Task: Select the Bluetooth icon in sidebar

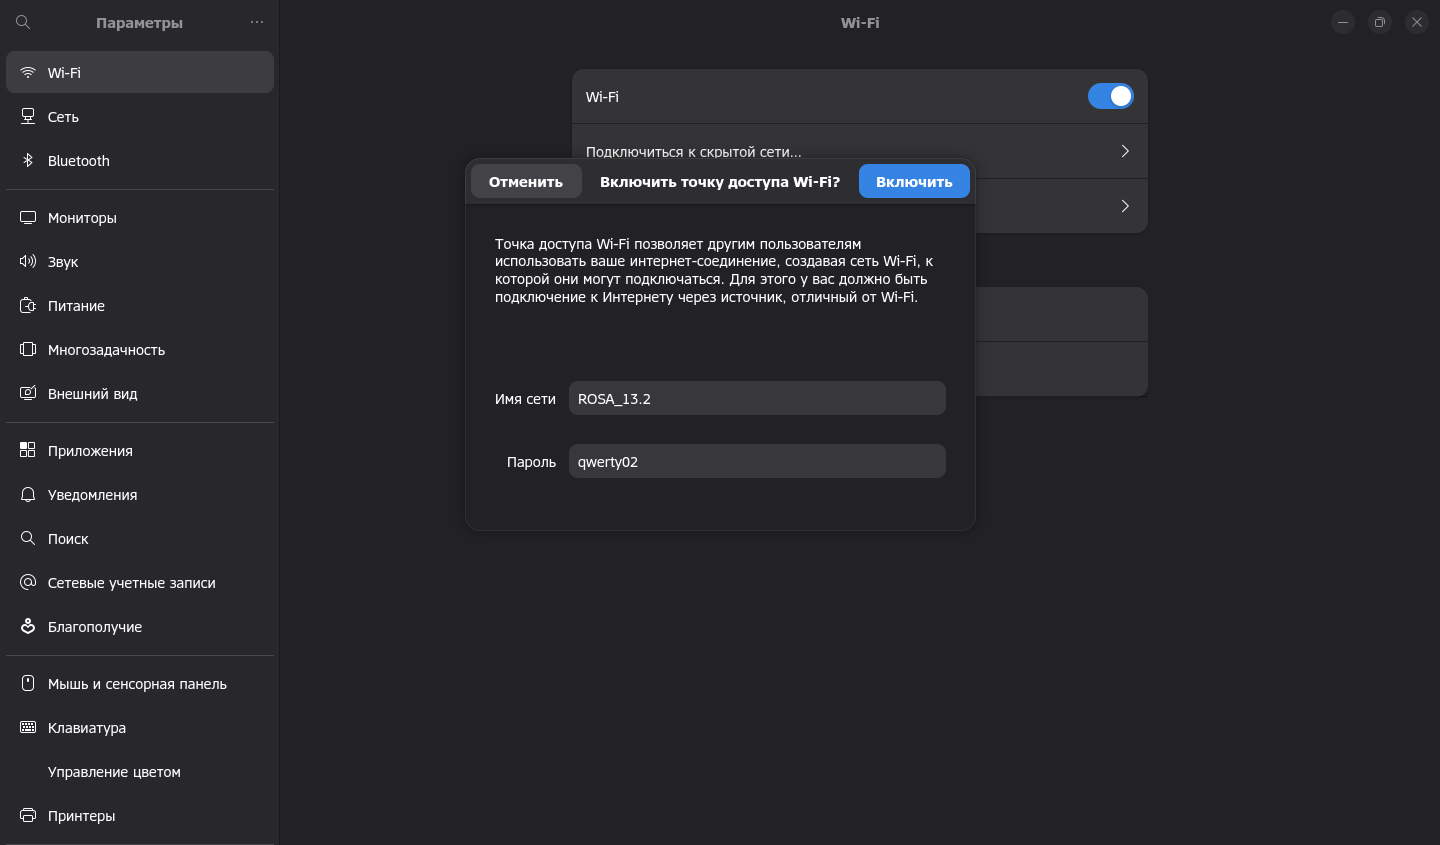Action: [x=28, y=160]
